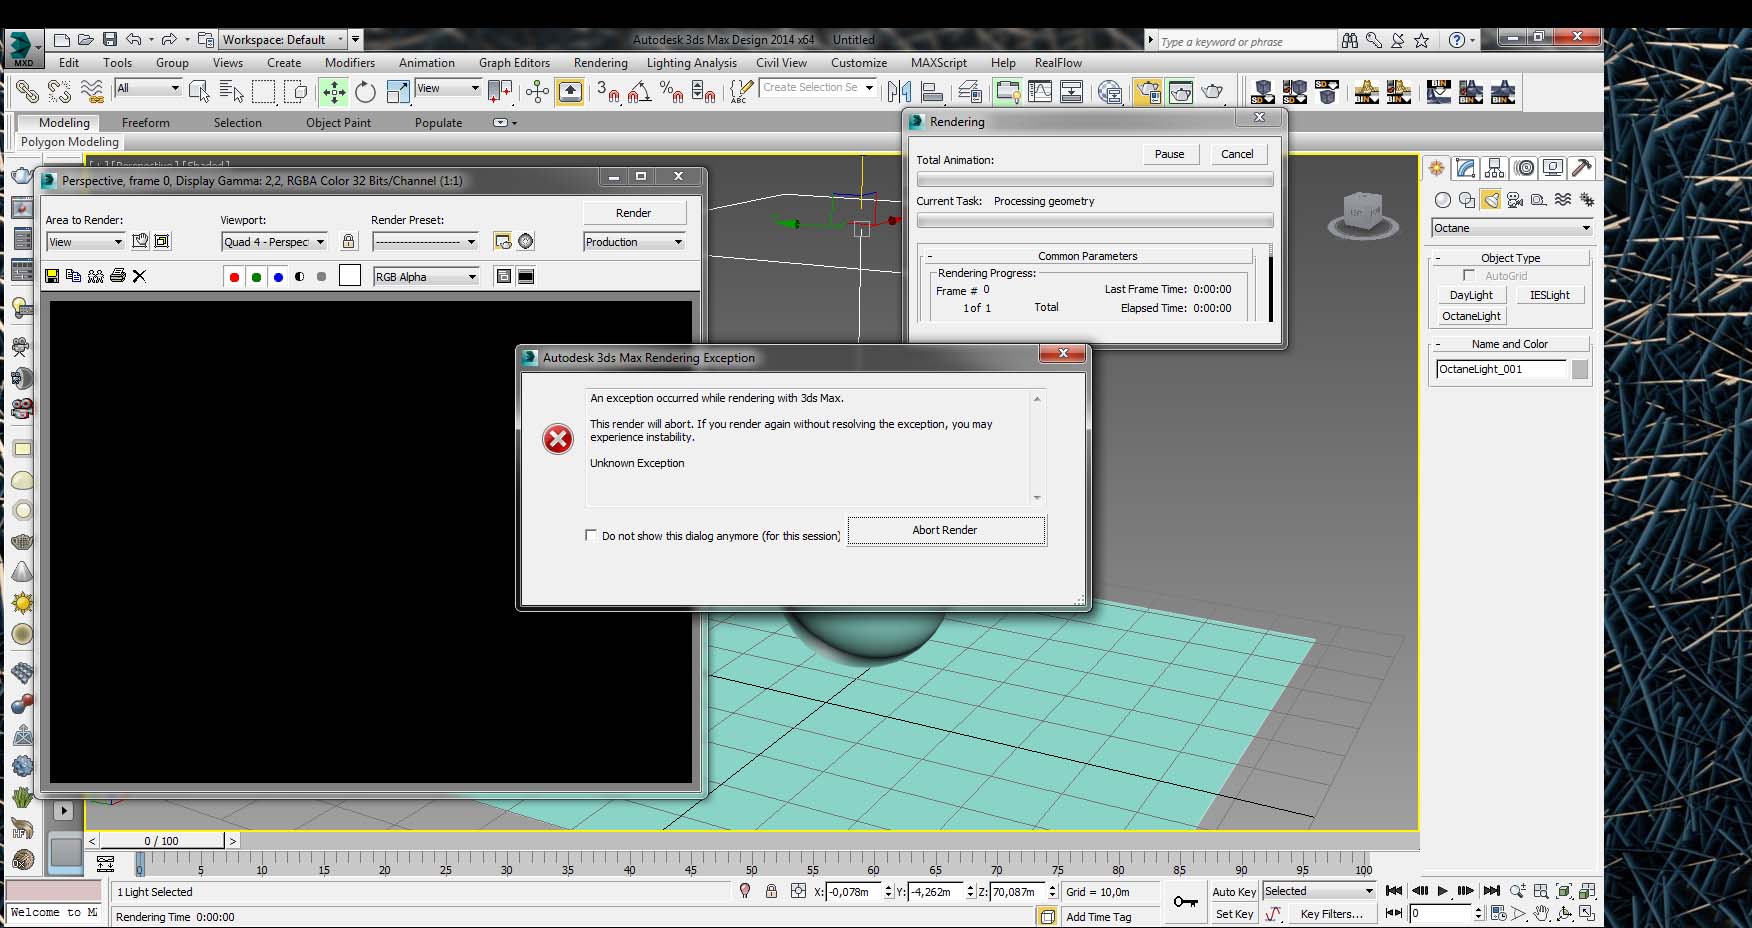This screenshot has width=1752, height=928.
Task: Open the Selected key filter dropdown
Action: click(x=1319, y=891)
